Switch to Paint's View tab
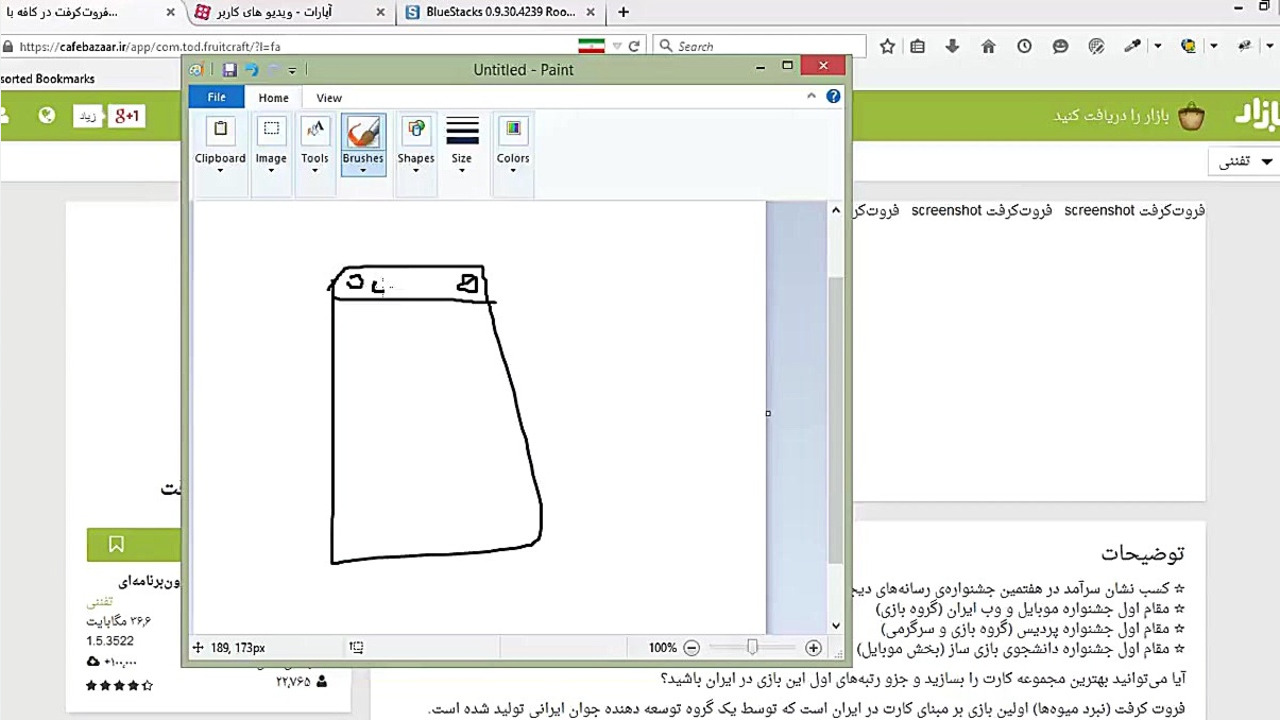The height and width of the screenshot is (720, 1280). click(328, 97)
